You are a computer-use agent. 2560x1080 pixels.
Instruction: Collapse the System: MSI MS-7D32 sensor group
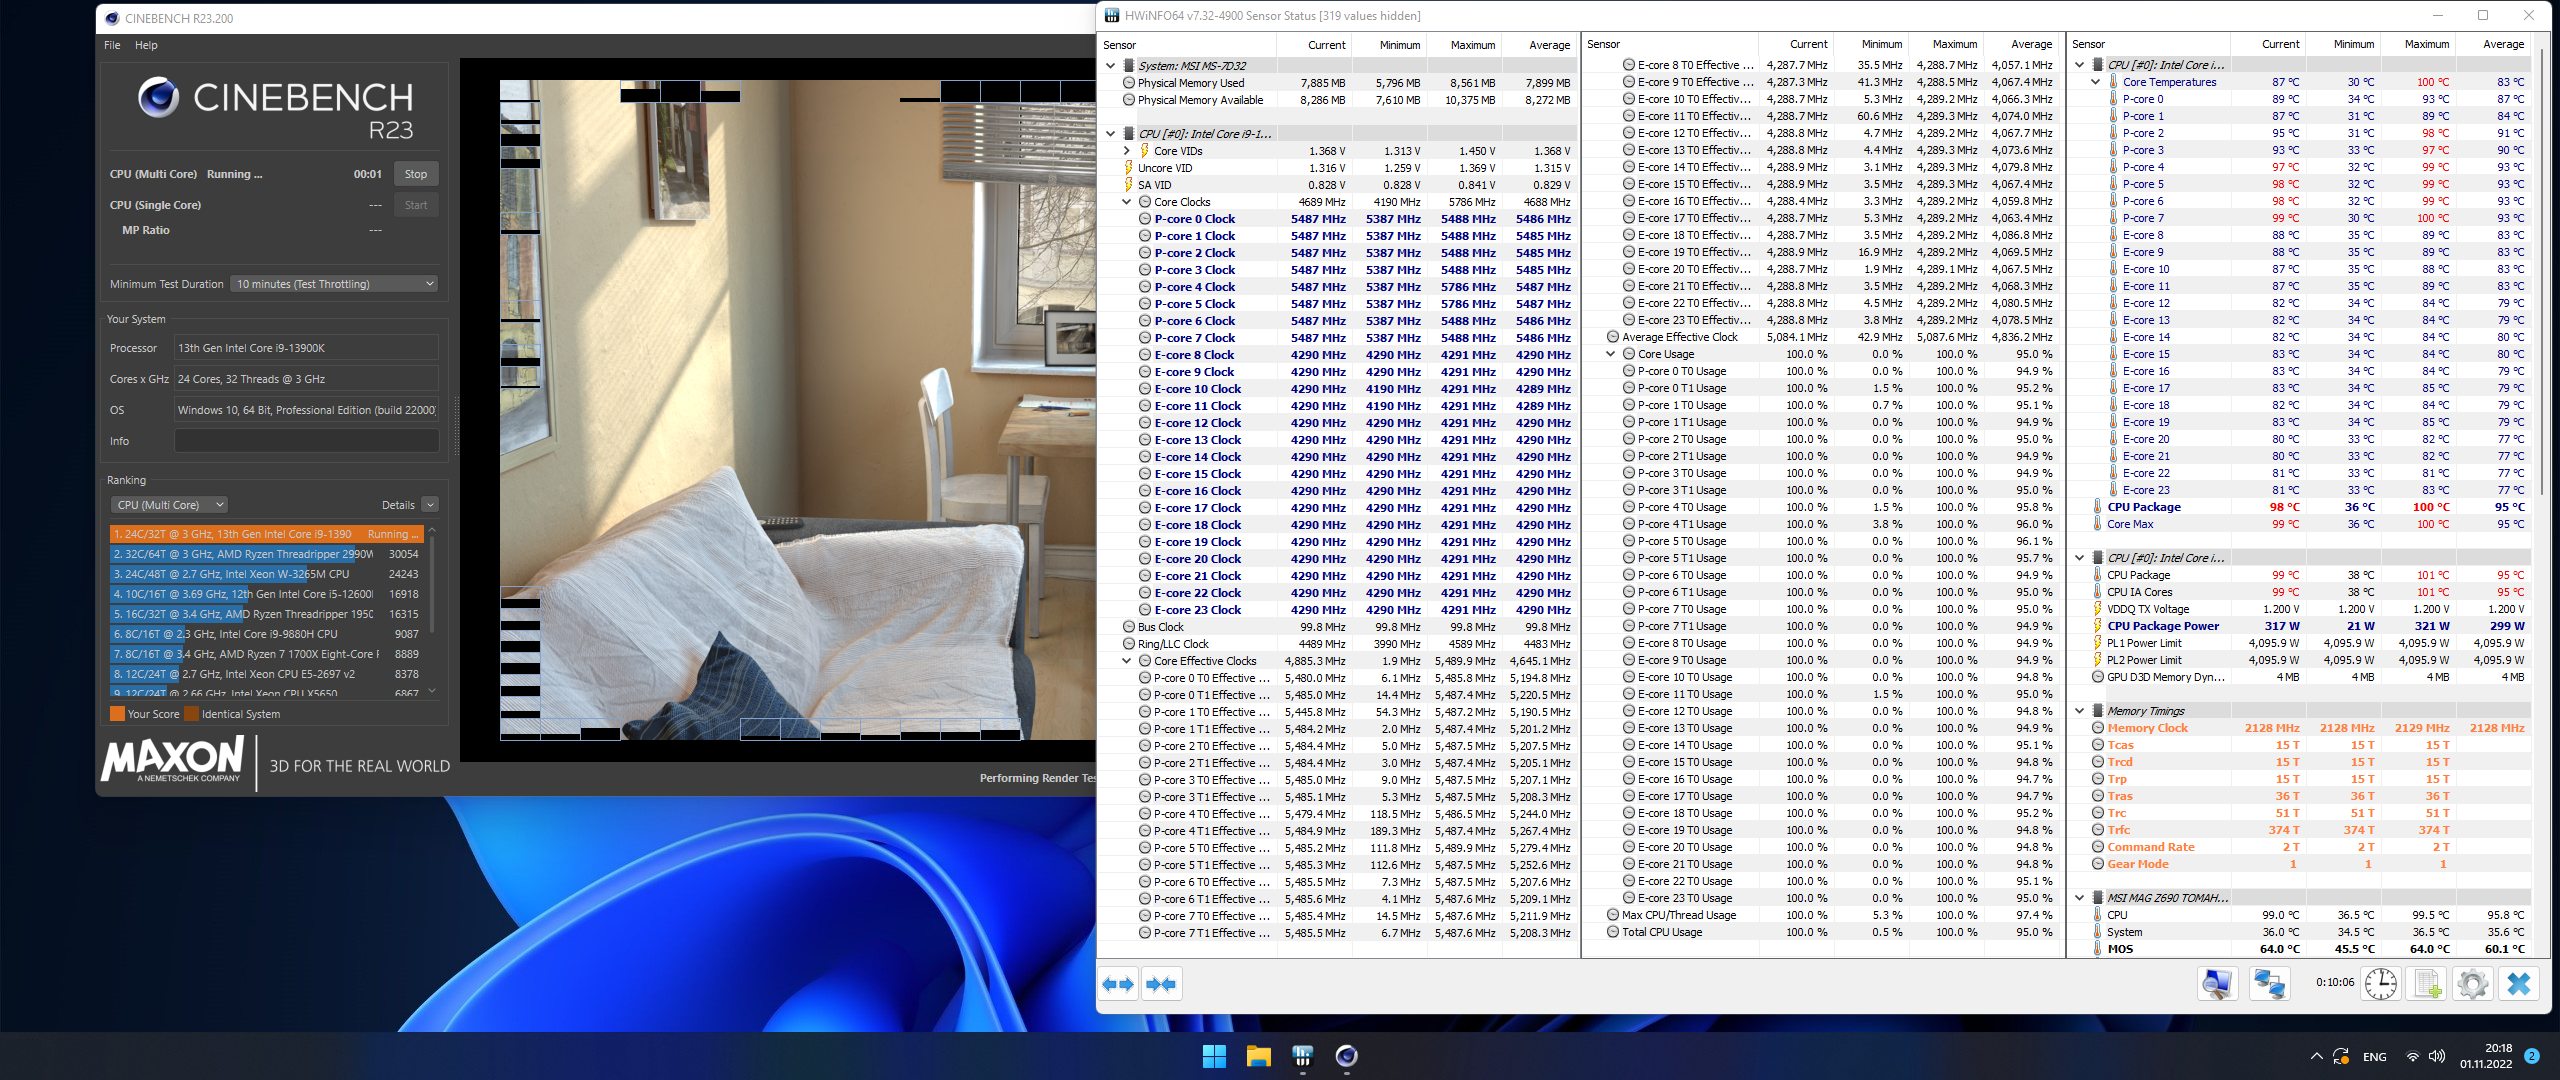click(1110, 66)
